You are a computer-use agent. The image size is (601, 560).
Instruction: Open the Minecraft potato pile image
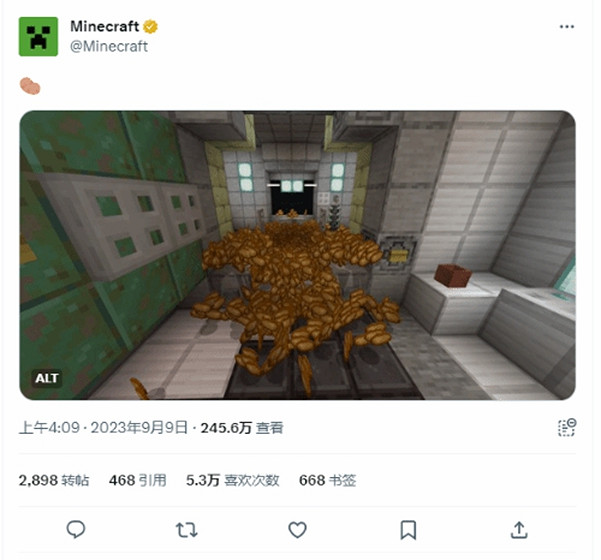[297, 255]
